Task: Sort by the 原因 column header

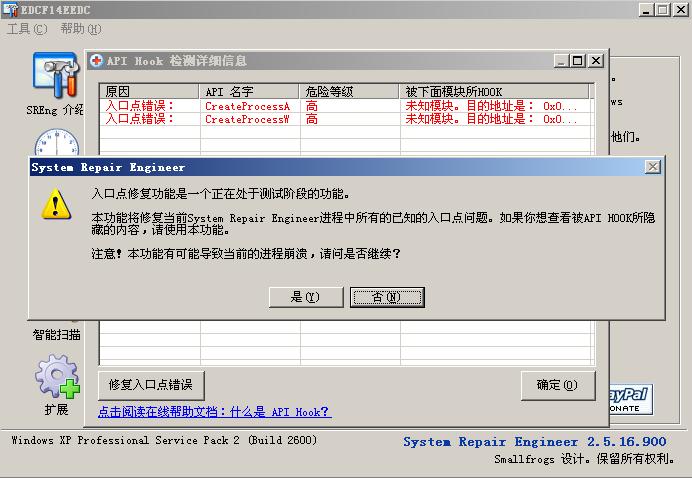Action: tap(149, 91)
